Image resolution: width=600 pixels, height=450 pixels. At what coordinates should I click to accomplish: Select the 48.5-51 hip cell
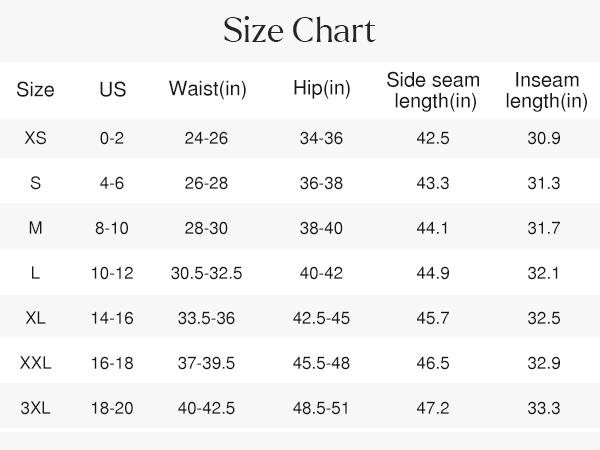[321, 408]
